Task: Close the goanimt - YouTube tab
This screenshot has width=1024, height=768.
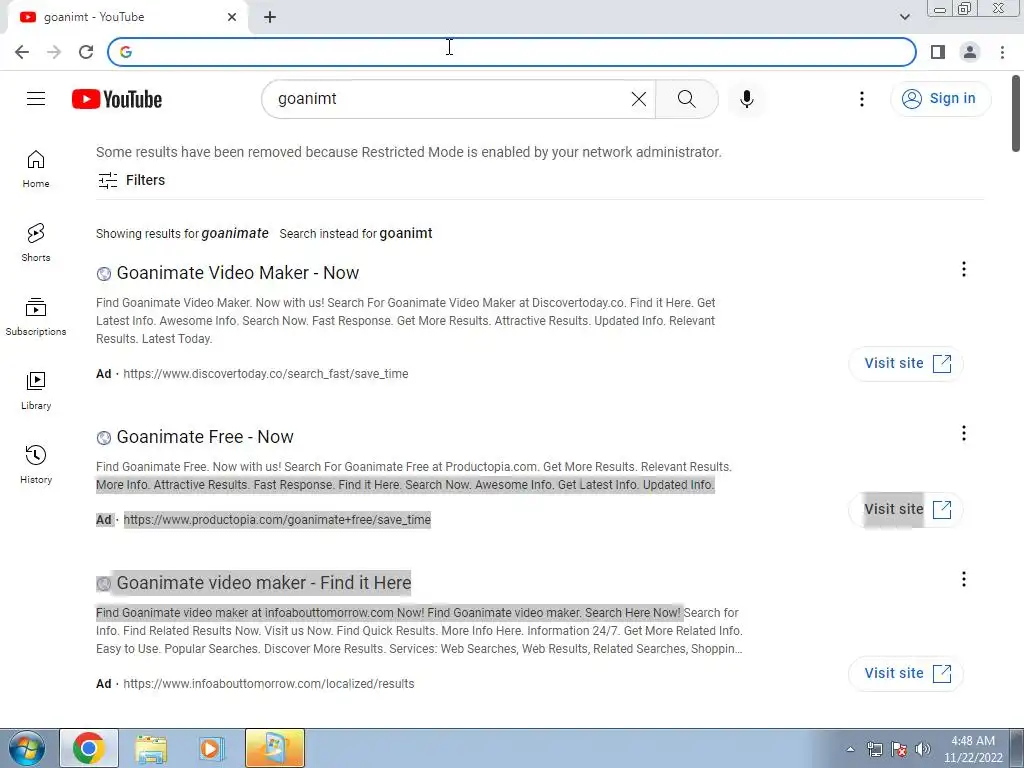Action: [x=232, y=17]
